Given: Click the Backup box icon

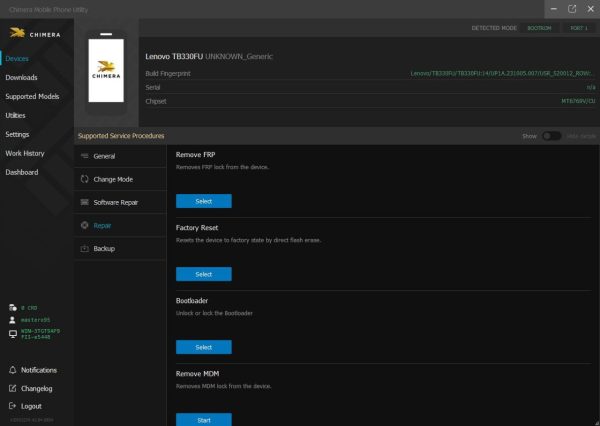Looking at the screenshot, I should (x=85, y=248).
